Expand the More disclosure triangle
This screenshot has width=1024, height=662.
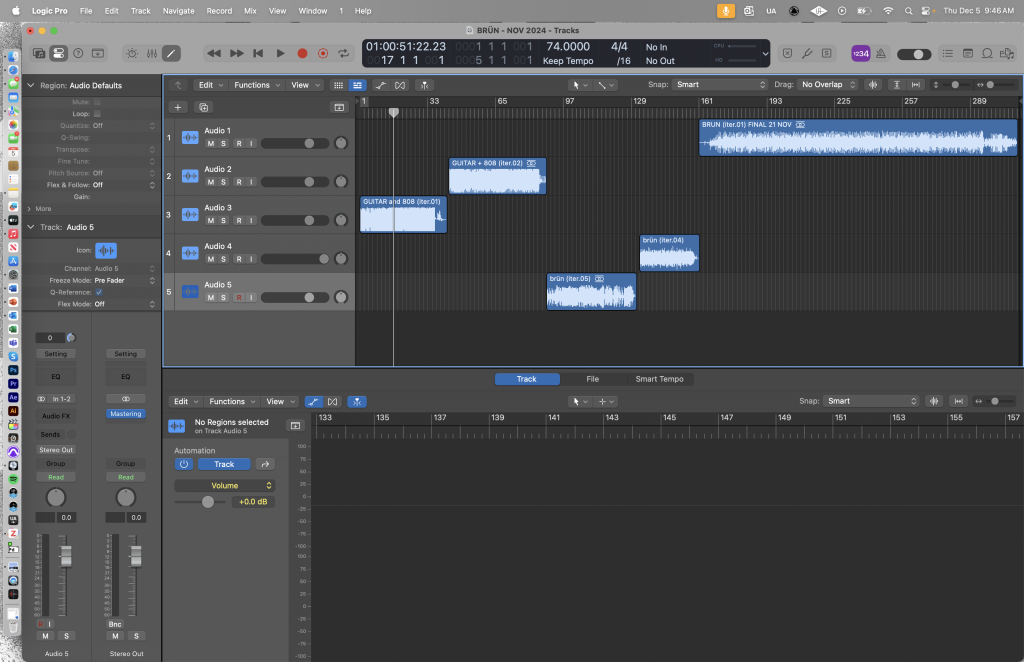(29, 209)
